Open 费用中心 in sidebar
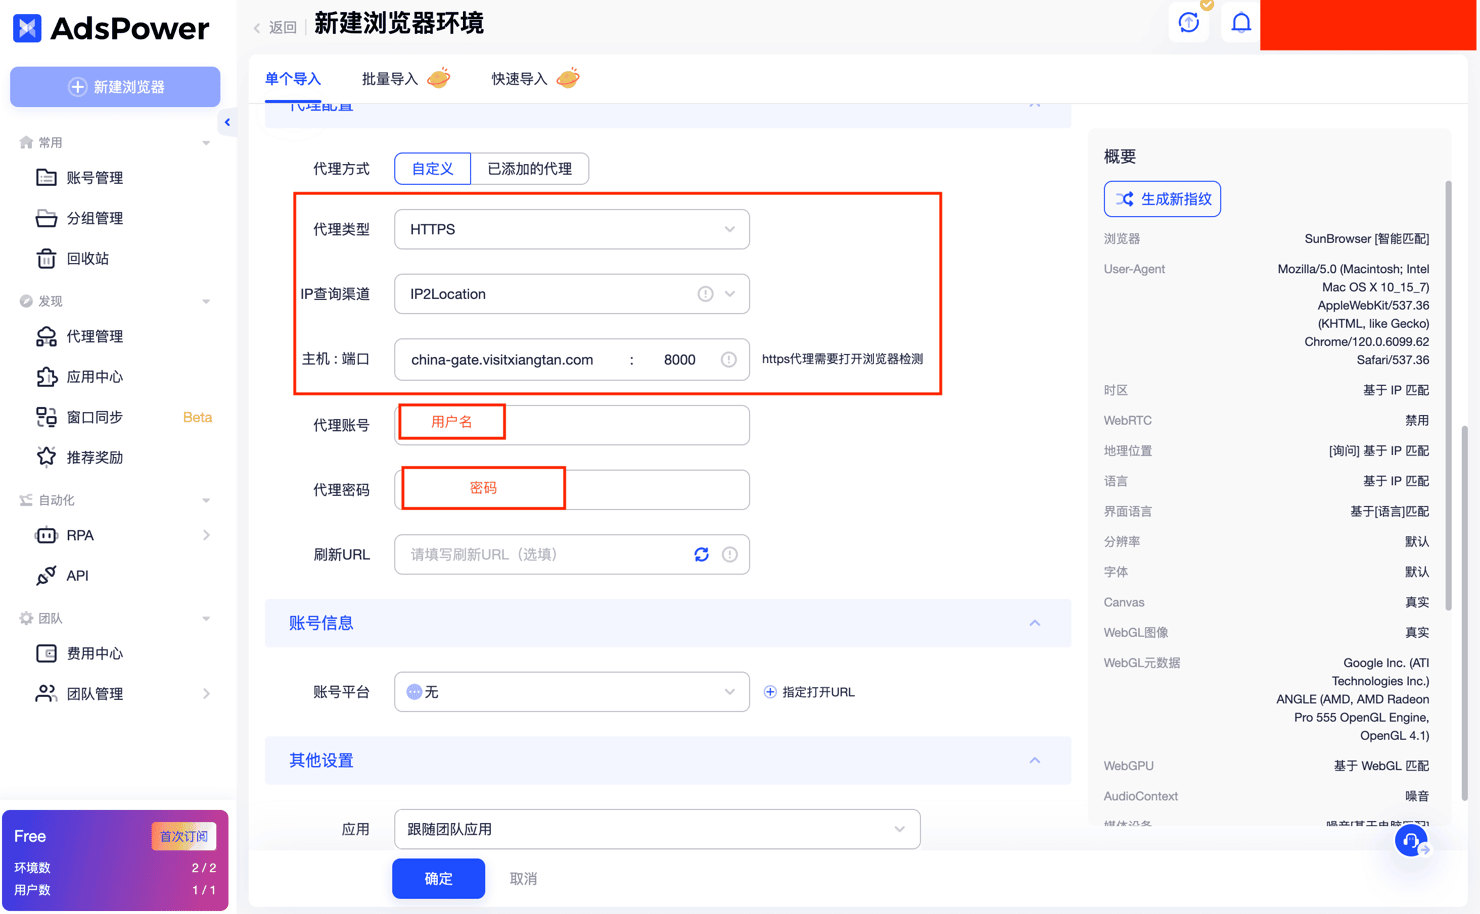Screen dimensions: 1480x914 tap(94, 653)
